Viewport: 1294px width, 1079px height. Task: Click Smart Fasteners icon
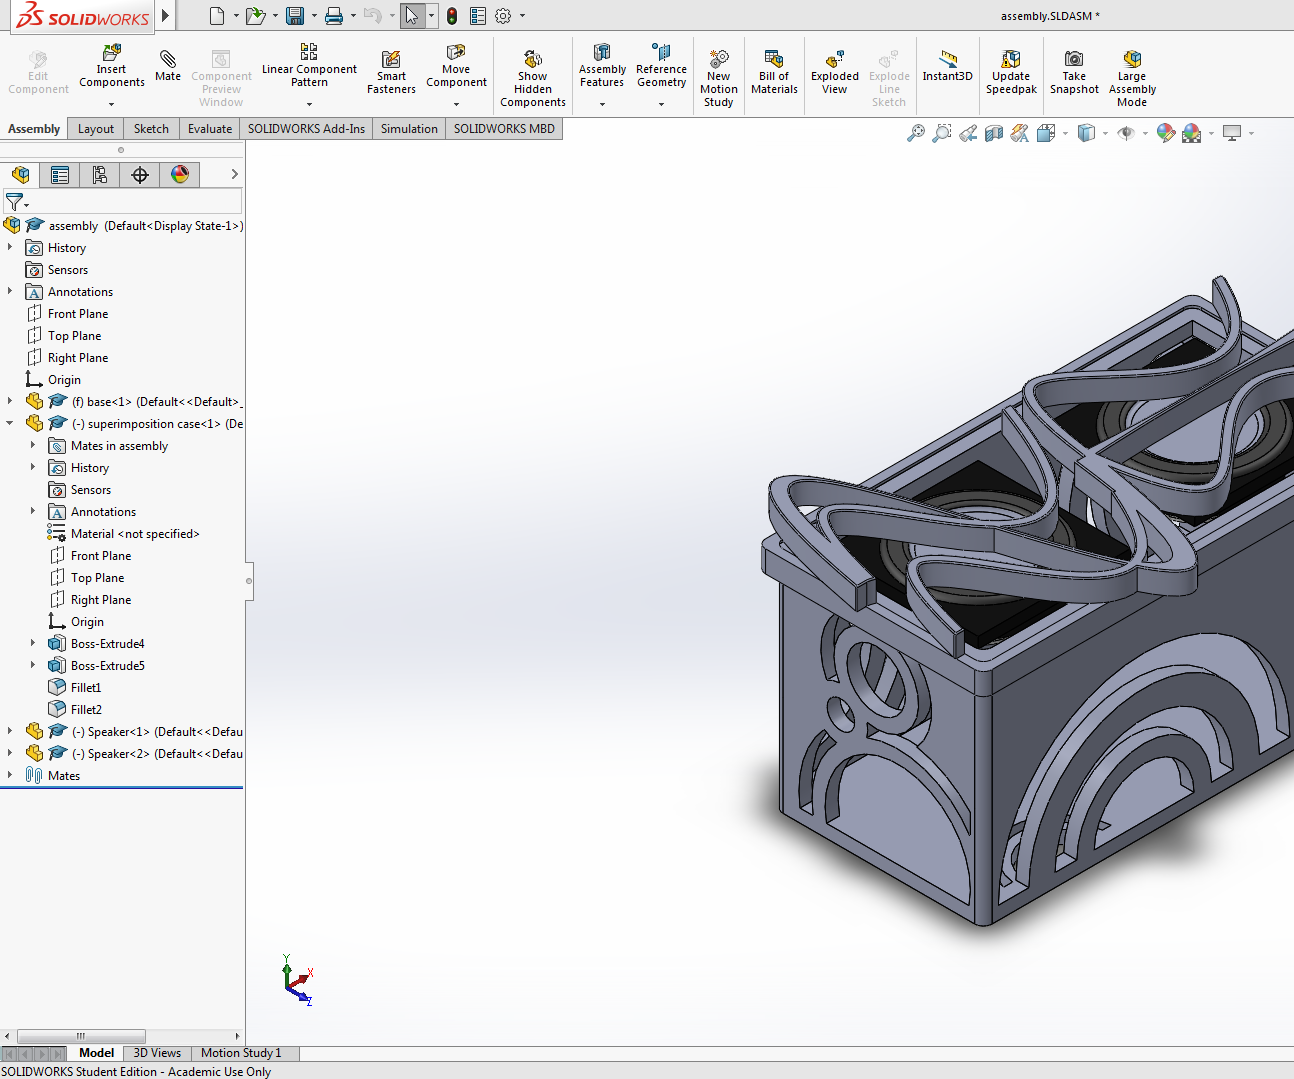click(x=391, y=73)
